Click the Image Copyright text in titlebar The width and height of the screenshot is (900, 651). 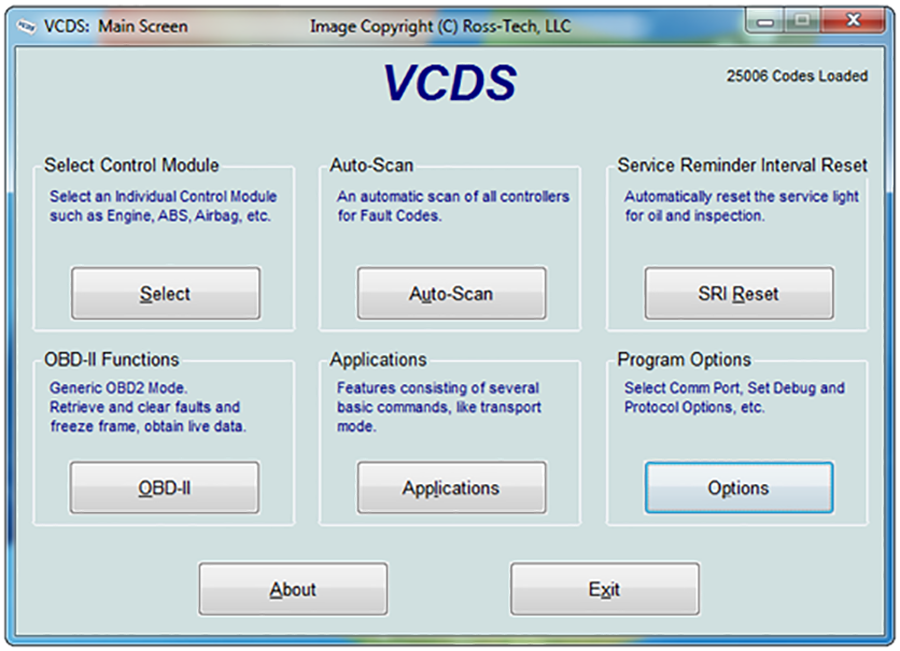(x=440, y=26)
